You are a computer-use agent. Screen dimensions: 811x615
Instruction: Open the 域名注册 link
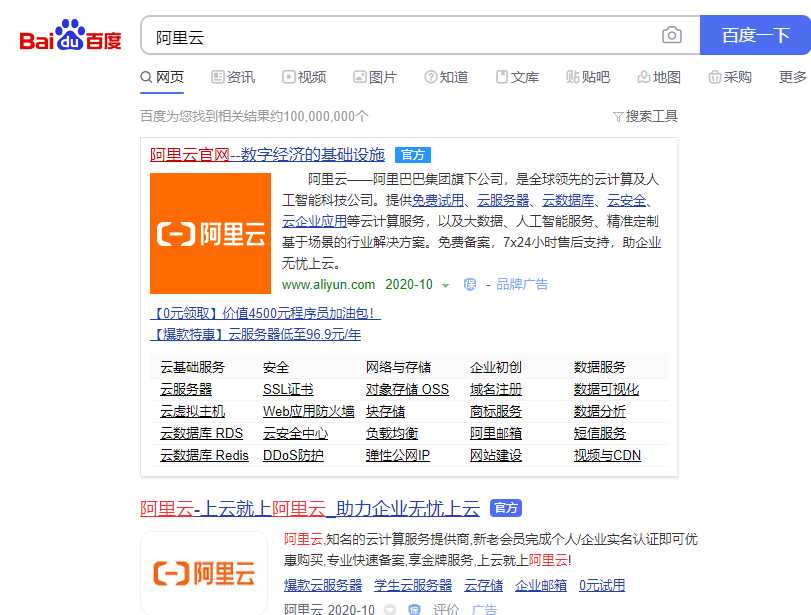pos(495,389)
